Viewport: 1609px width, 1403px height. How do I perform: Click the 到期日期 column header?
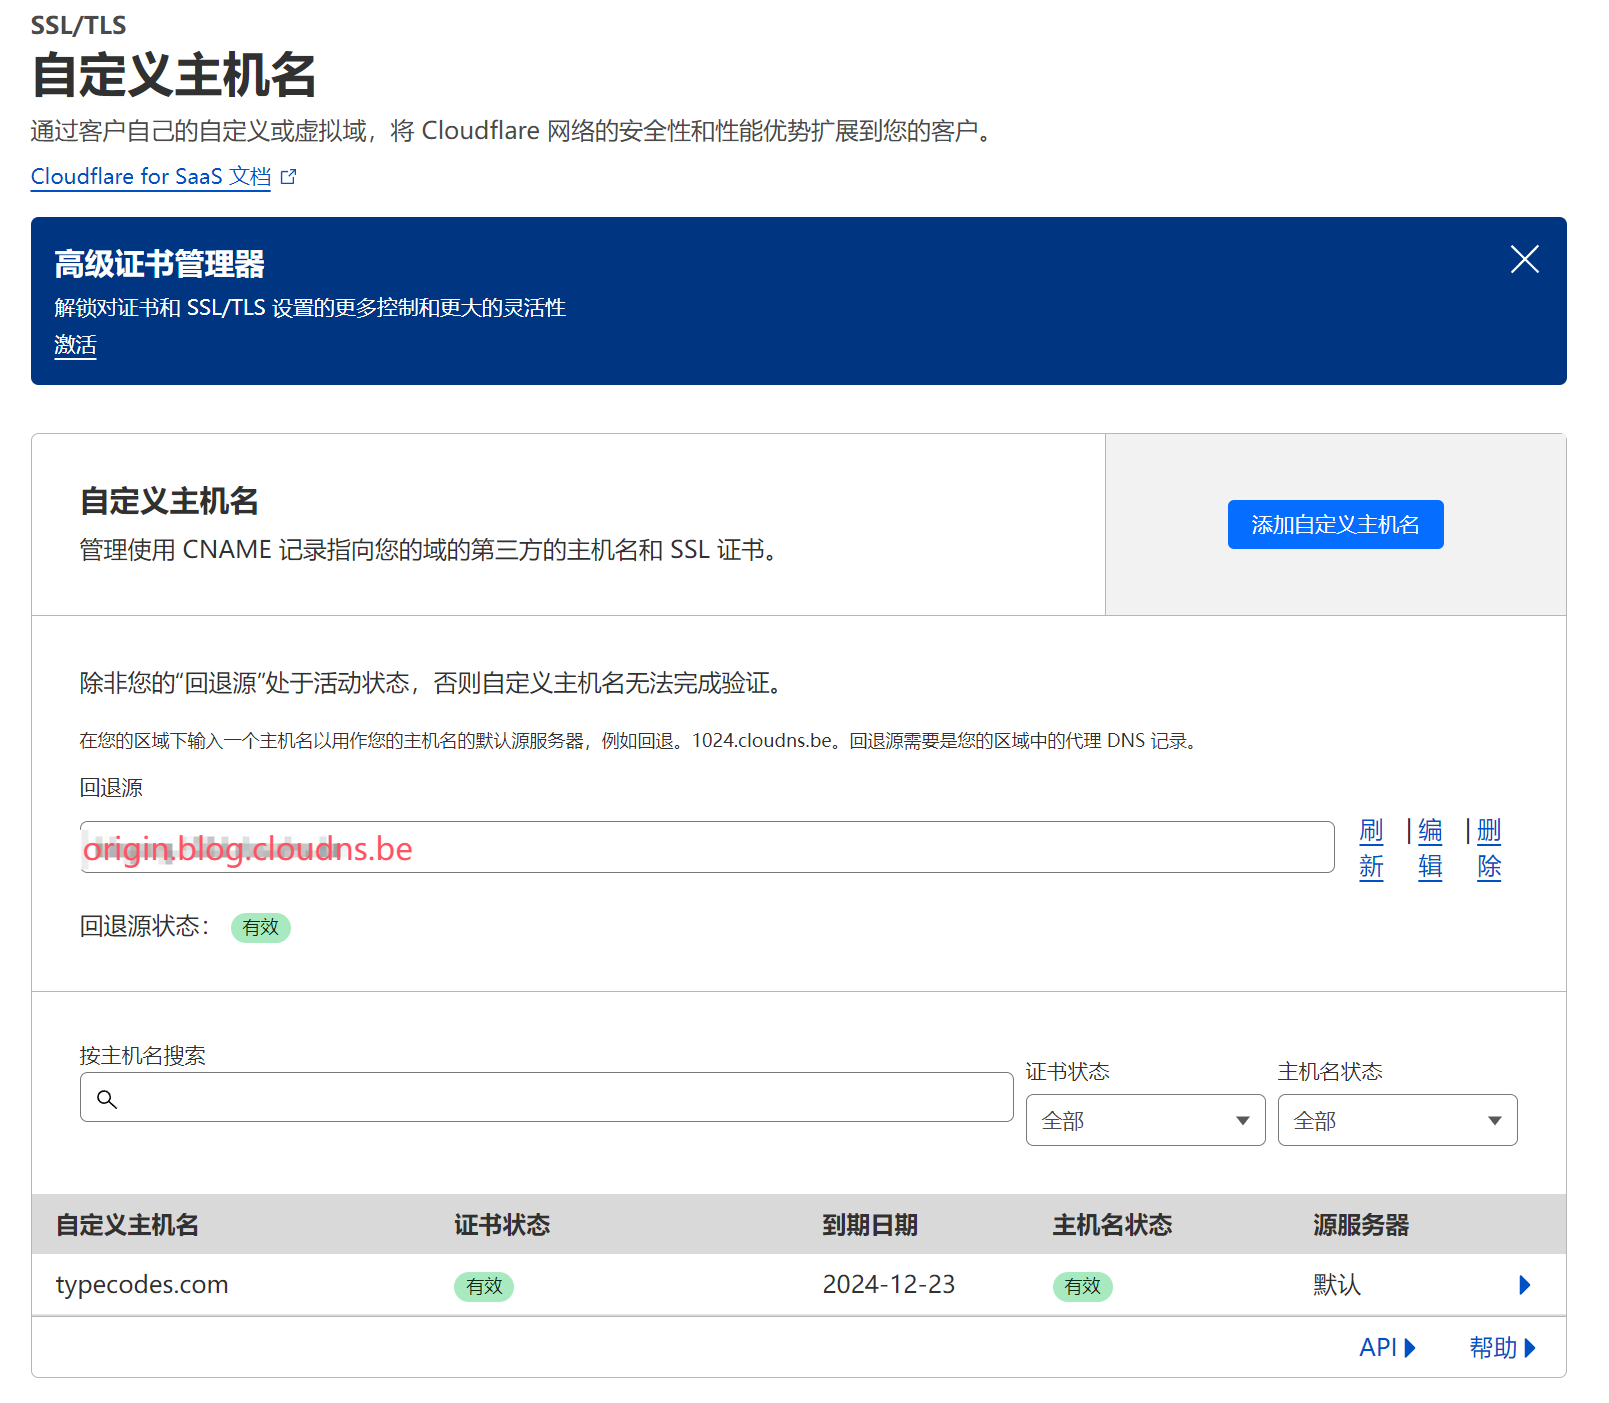[870, 1224]
